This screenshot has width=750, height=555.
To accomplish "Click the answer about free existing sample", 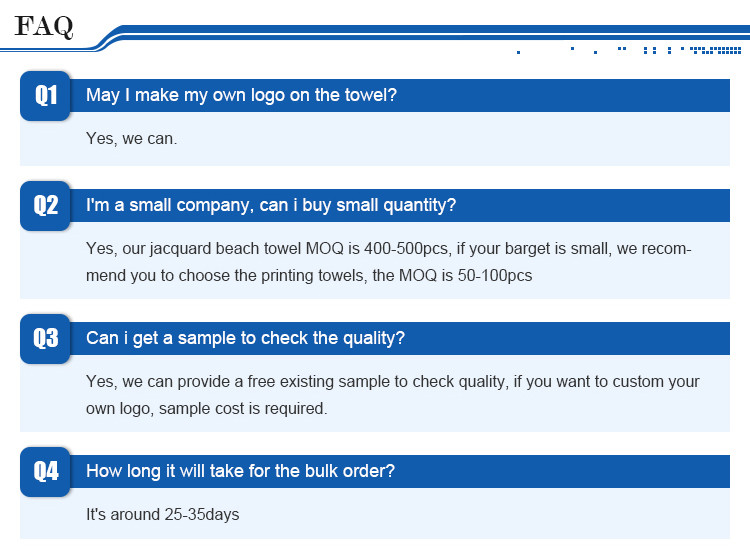I will 393,382.
